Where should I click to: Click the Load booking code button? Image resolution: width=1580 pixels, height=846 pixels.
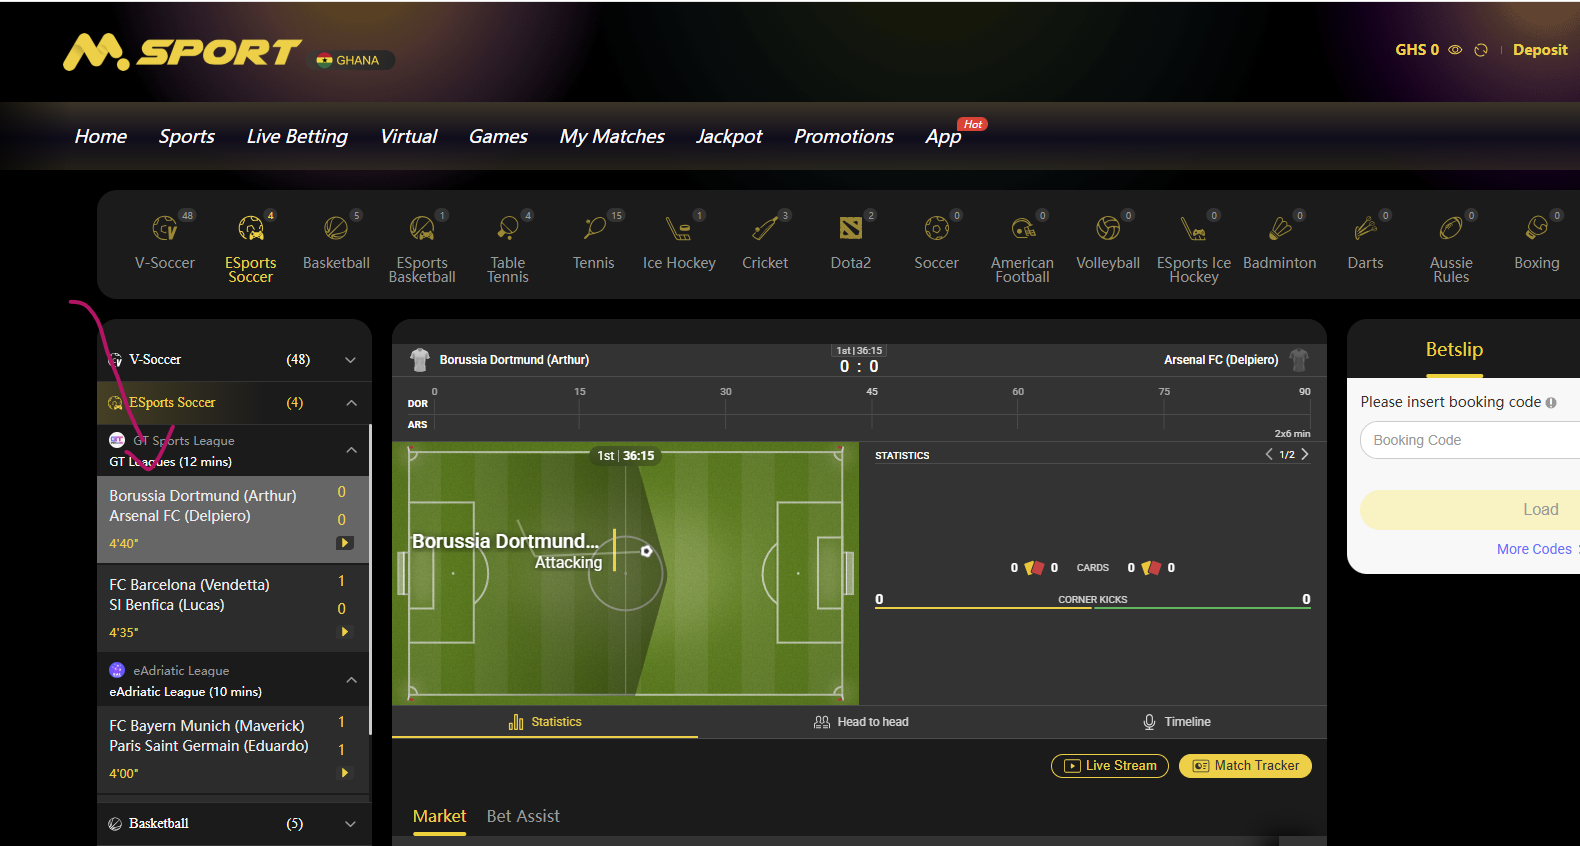coord(1470,510)
